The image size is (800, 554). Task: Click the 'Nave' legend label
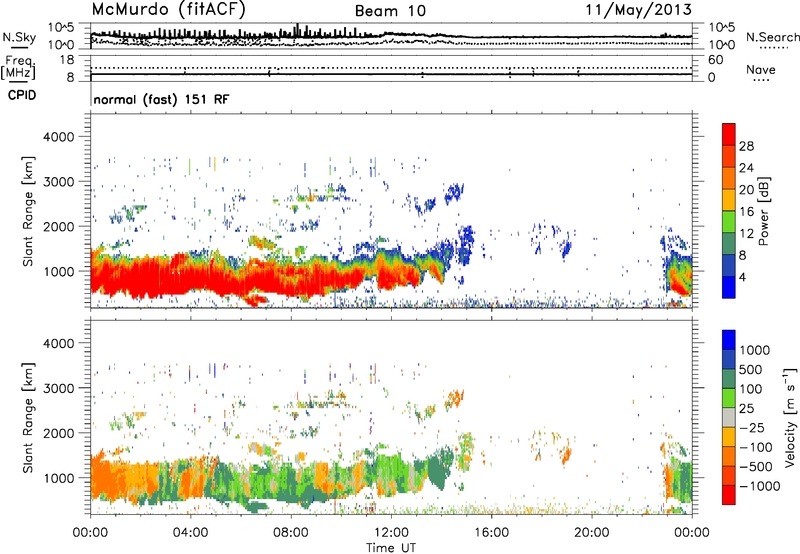pos(761,70)
